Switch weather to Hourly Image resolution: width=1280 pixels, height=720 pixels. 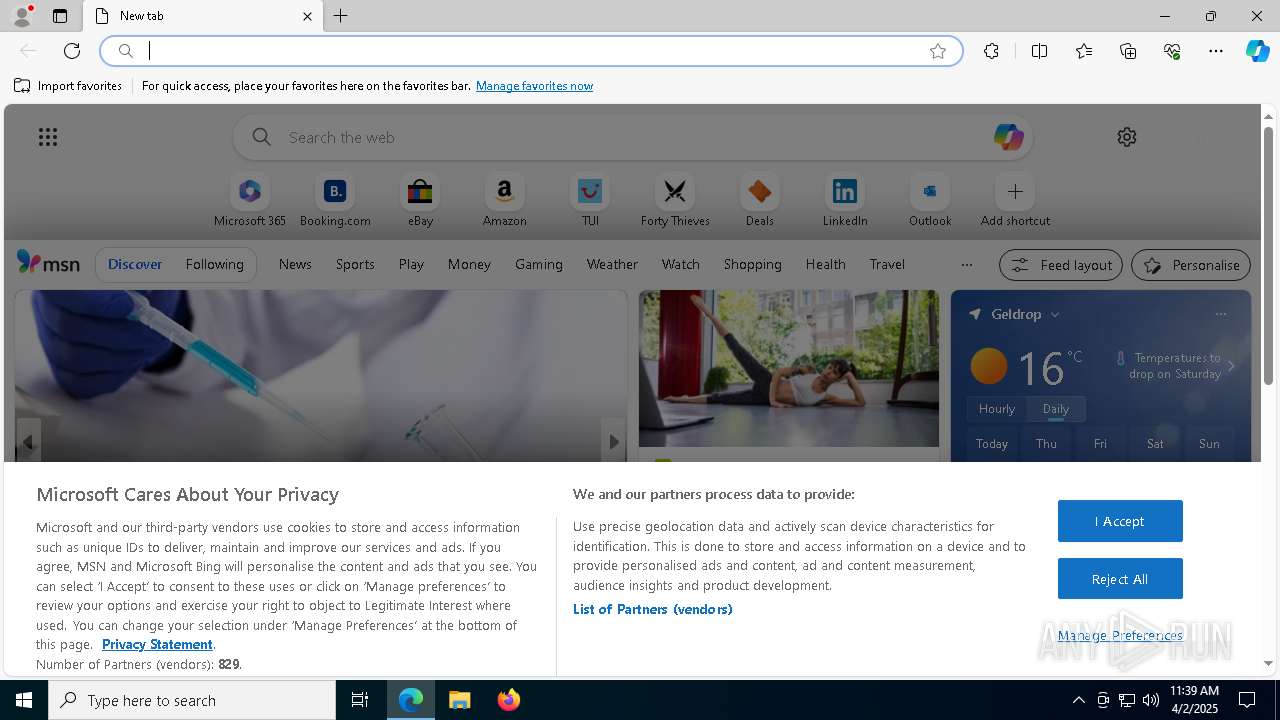coord(997,408)
